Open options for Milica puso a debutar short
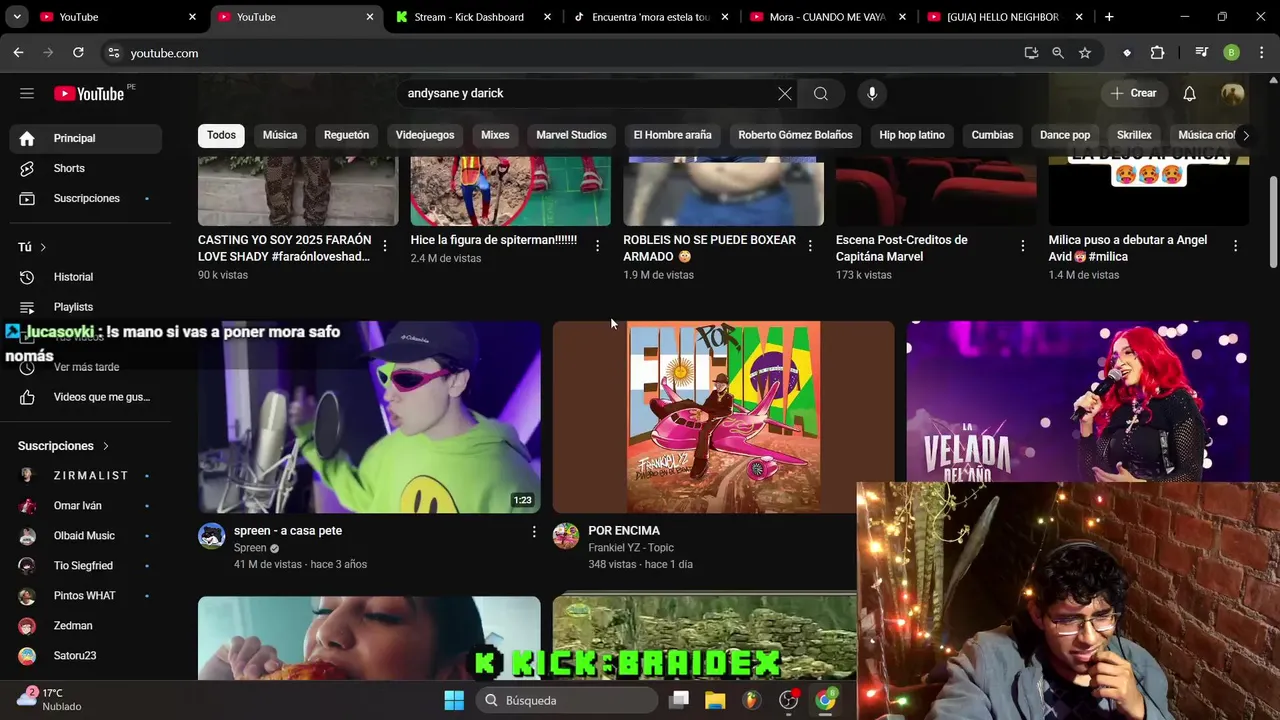 tap(1236, 246)
